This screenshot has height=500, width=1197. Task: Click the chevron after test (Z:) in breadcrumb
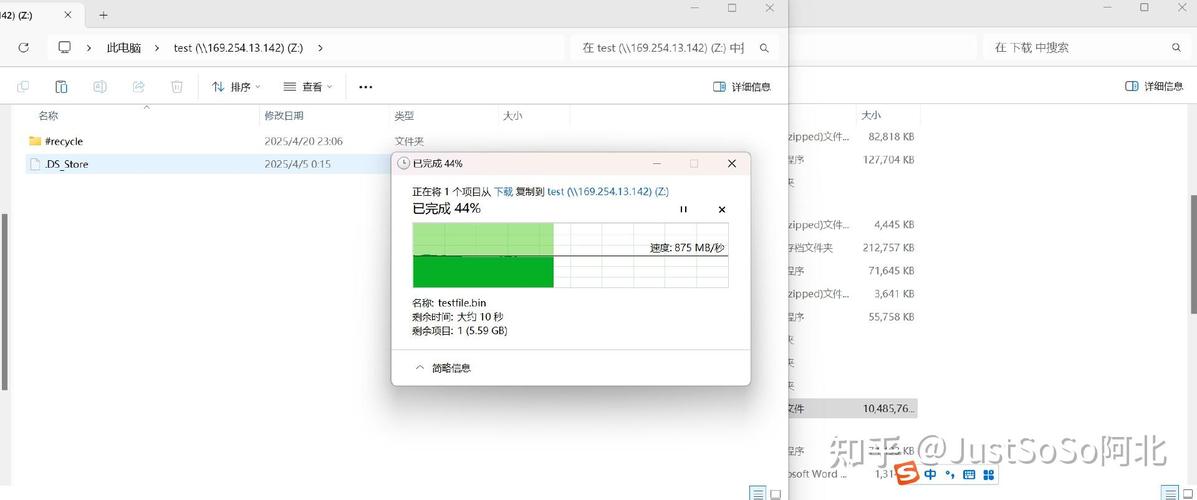[320, 47]
